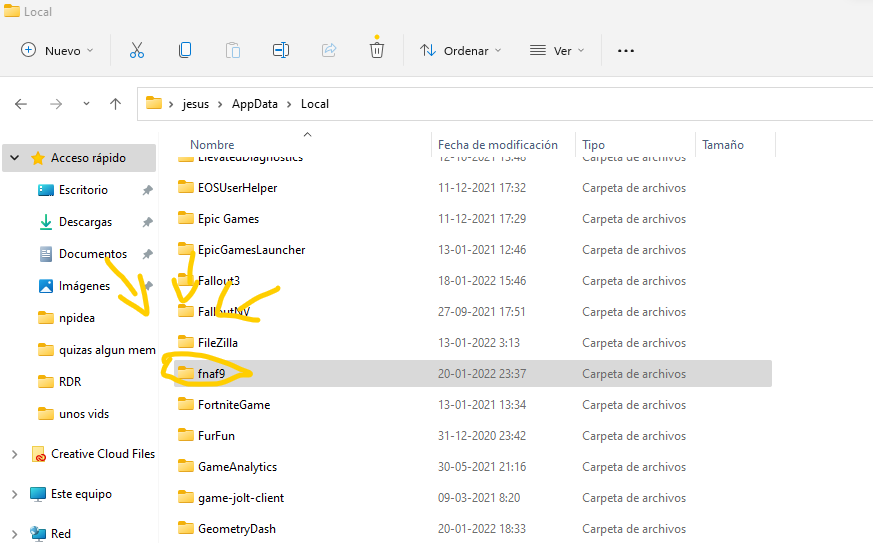Select the GameAnalytics folder

(x=237, y=467)
